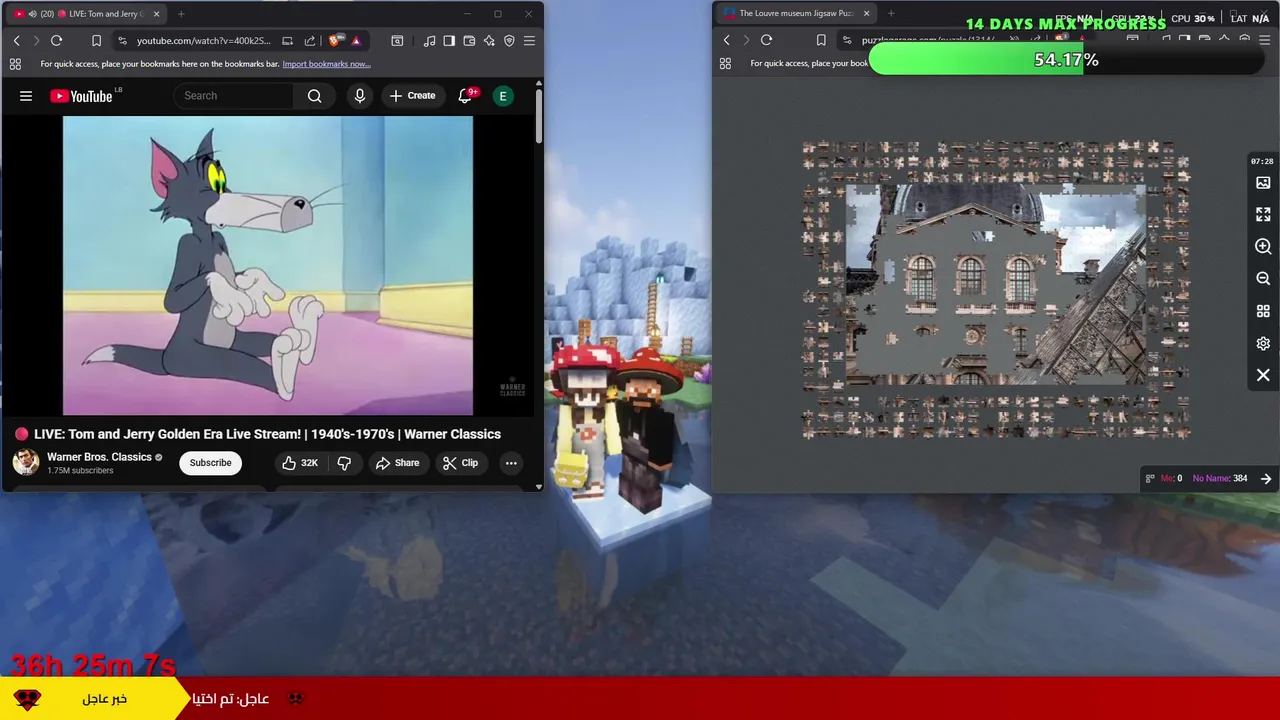Screen dimensions: 1280x720
Task: Reload the puzzlegarage page
Action: (x=766, y=40)
